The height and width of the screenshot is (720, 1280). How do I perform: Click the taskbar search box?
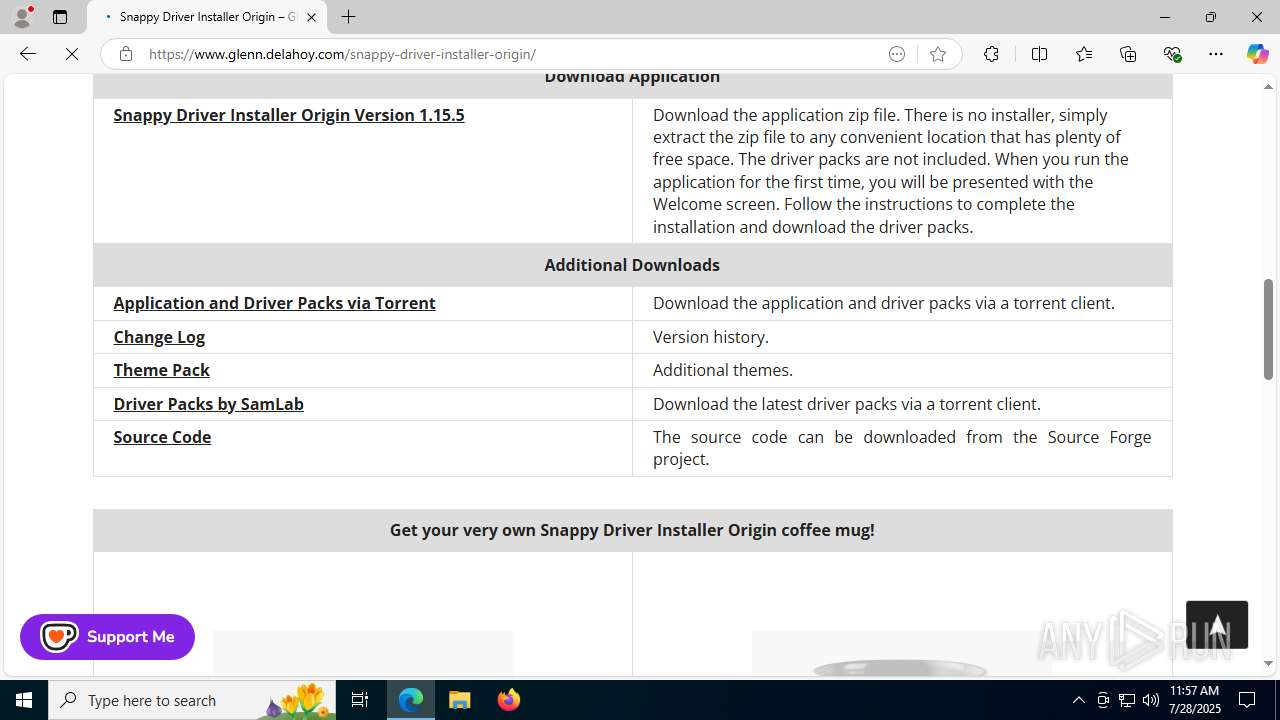pyautogui.click(x=192, y=700)
